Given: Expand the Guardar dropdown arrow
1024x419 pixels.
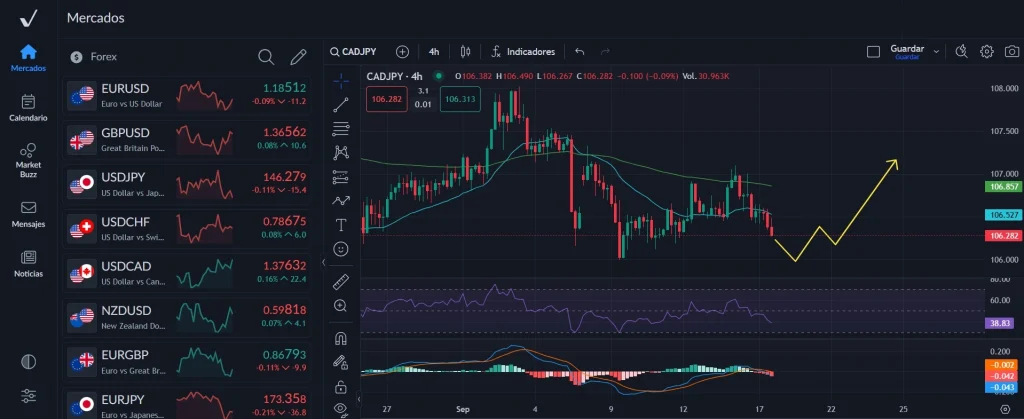Looking at the screenshot, I should (x=936, y=52).
